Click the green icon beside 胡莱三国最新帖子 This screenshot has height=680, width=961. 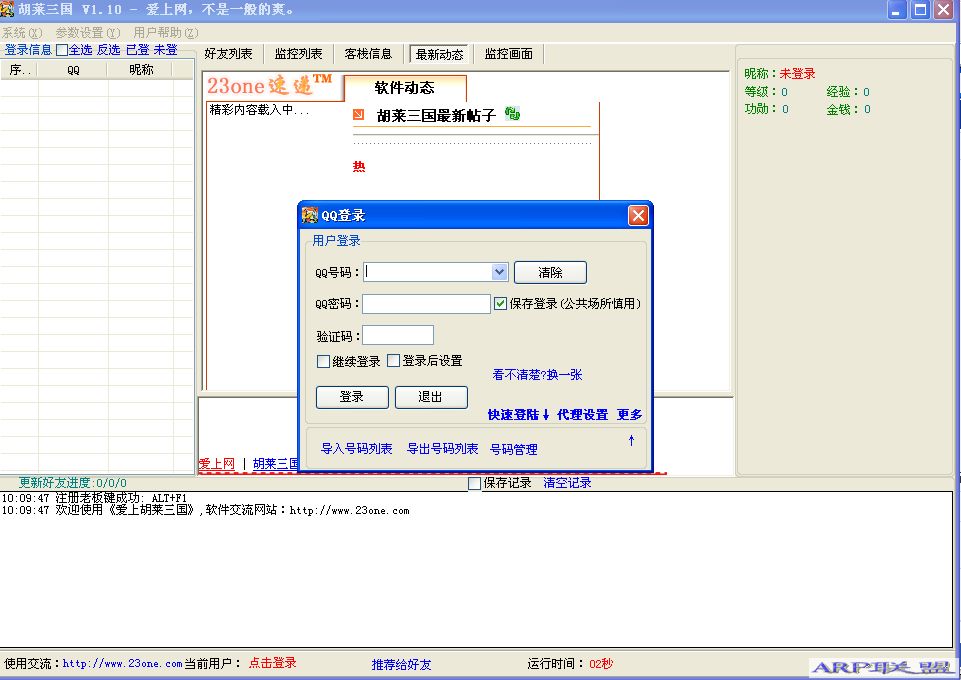point(512,114)
